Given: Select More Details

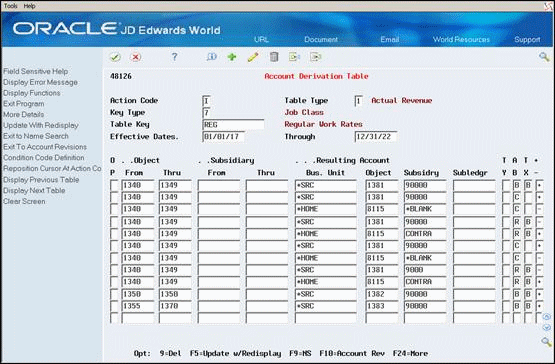Looking at the screenshot, I should point(24,114).
